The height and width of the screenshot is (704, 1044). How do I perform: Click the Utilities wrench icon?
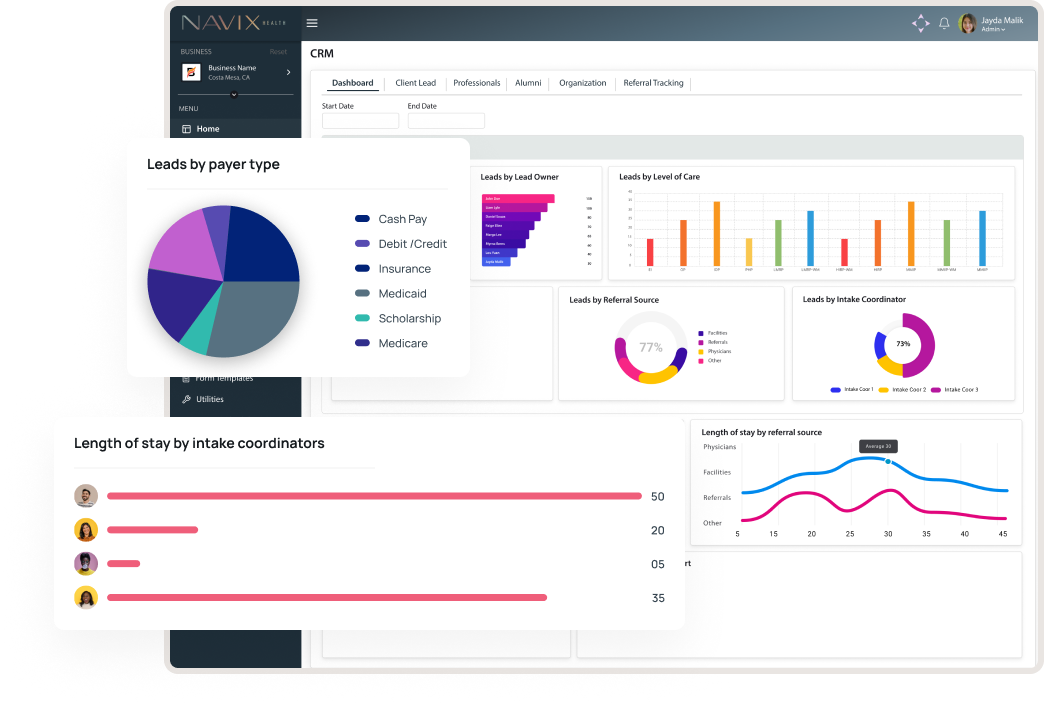point(186,399)
